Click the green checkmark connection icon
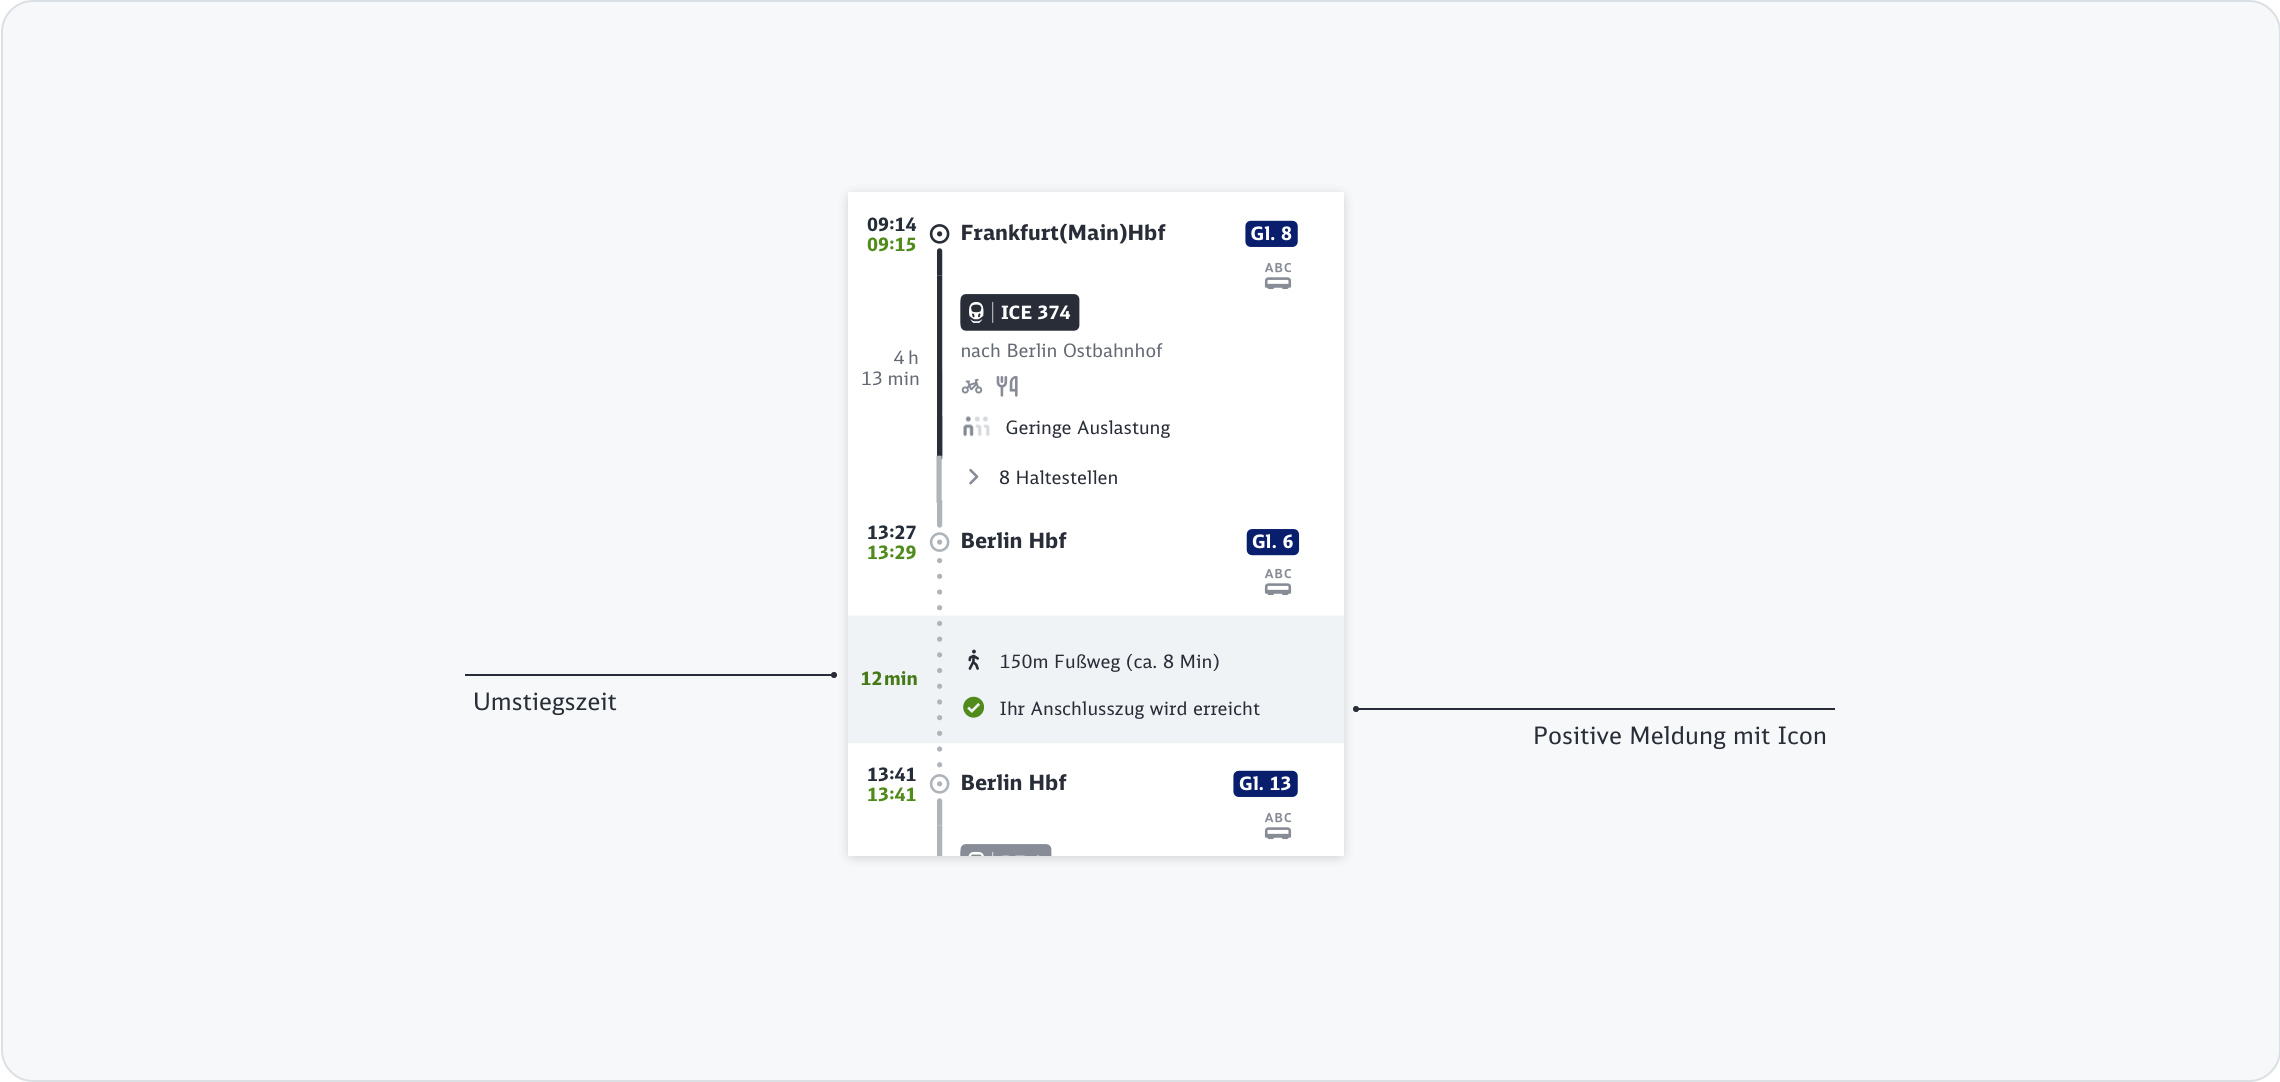This screenshot has width=2280, height=1082. click(973, 708)
